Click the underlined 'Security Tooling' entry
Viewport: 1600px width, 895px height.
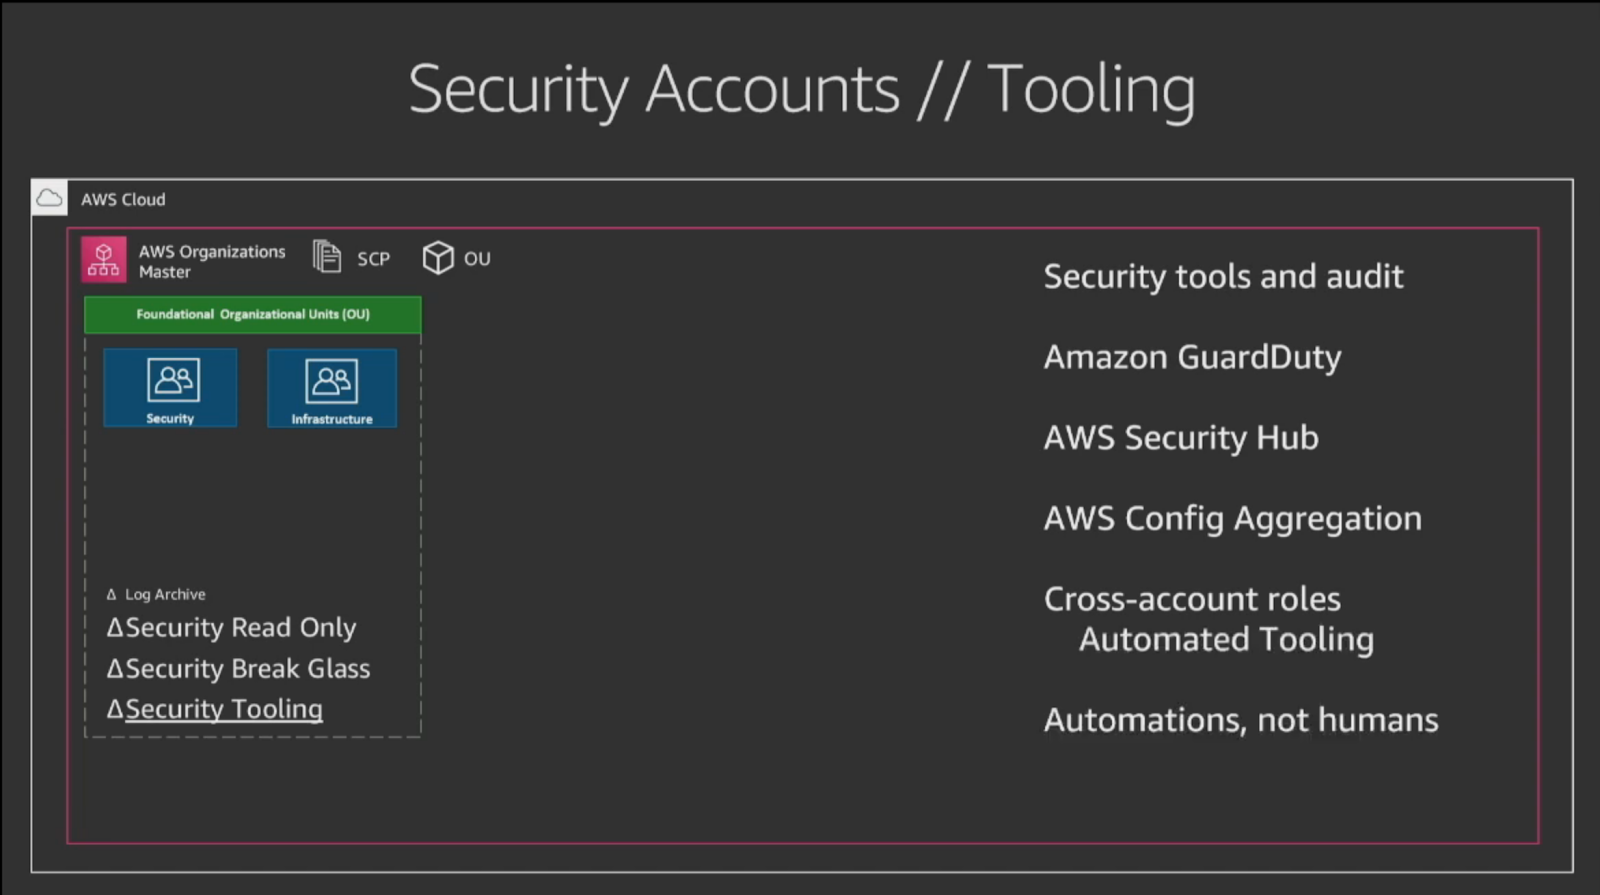coord(214,709)
